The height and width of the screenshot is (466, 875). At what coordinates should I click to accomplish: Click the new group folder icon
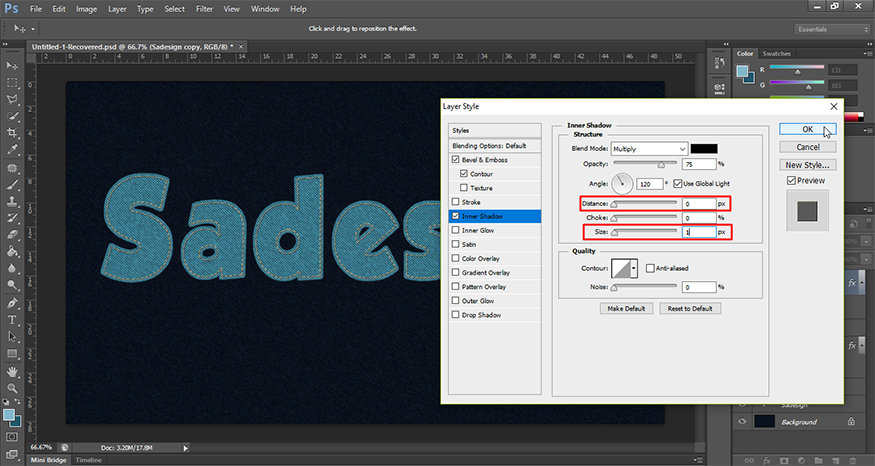pos(818,460)
